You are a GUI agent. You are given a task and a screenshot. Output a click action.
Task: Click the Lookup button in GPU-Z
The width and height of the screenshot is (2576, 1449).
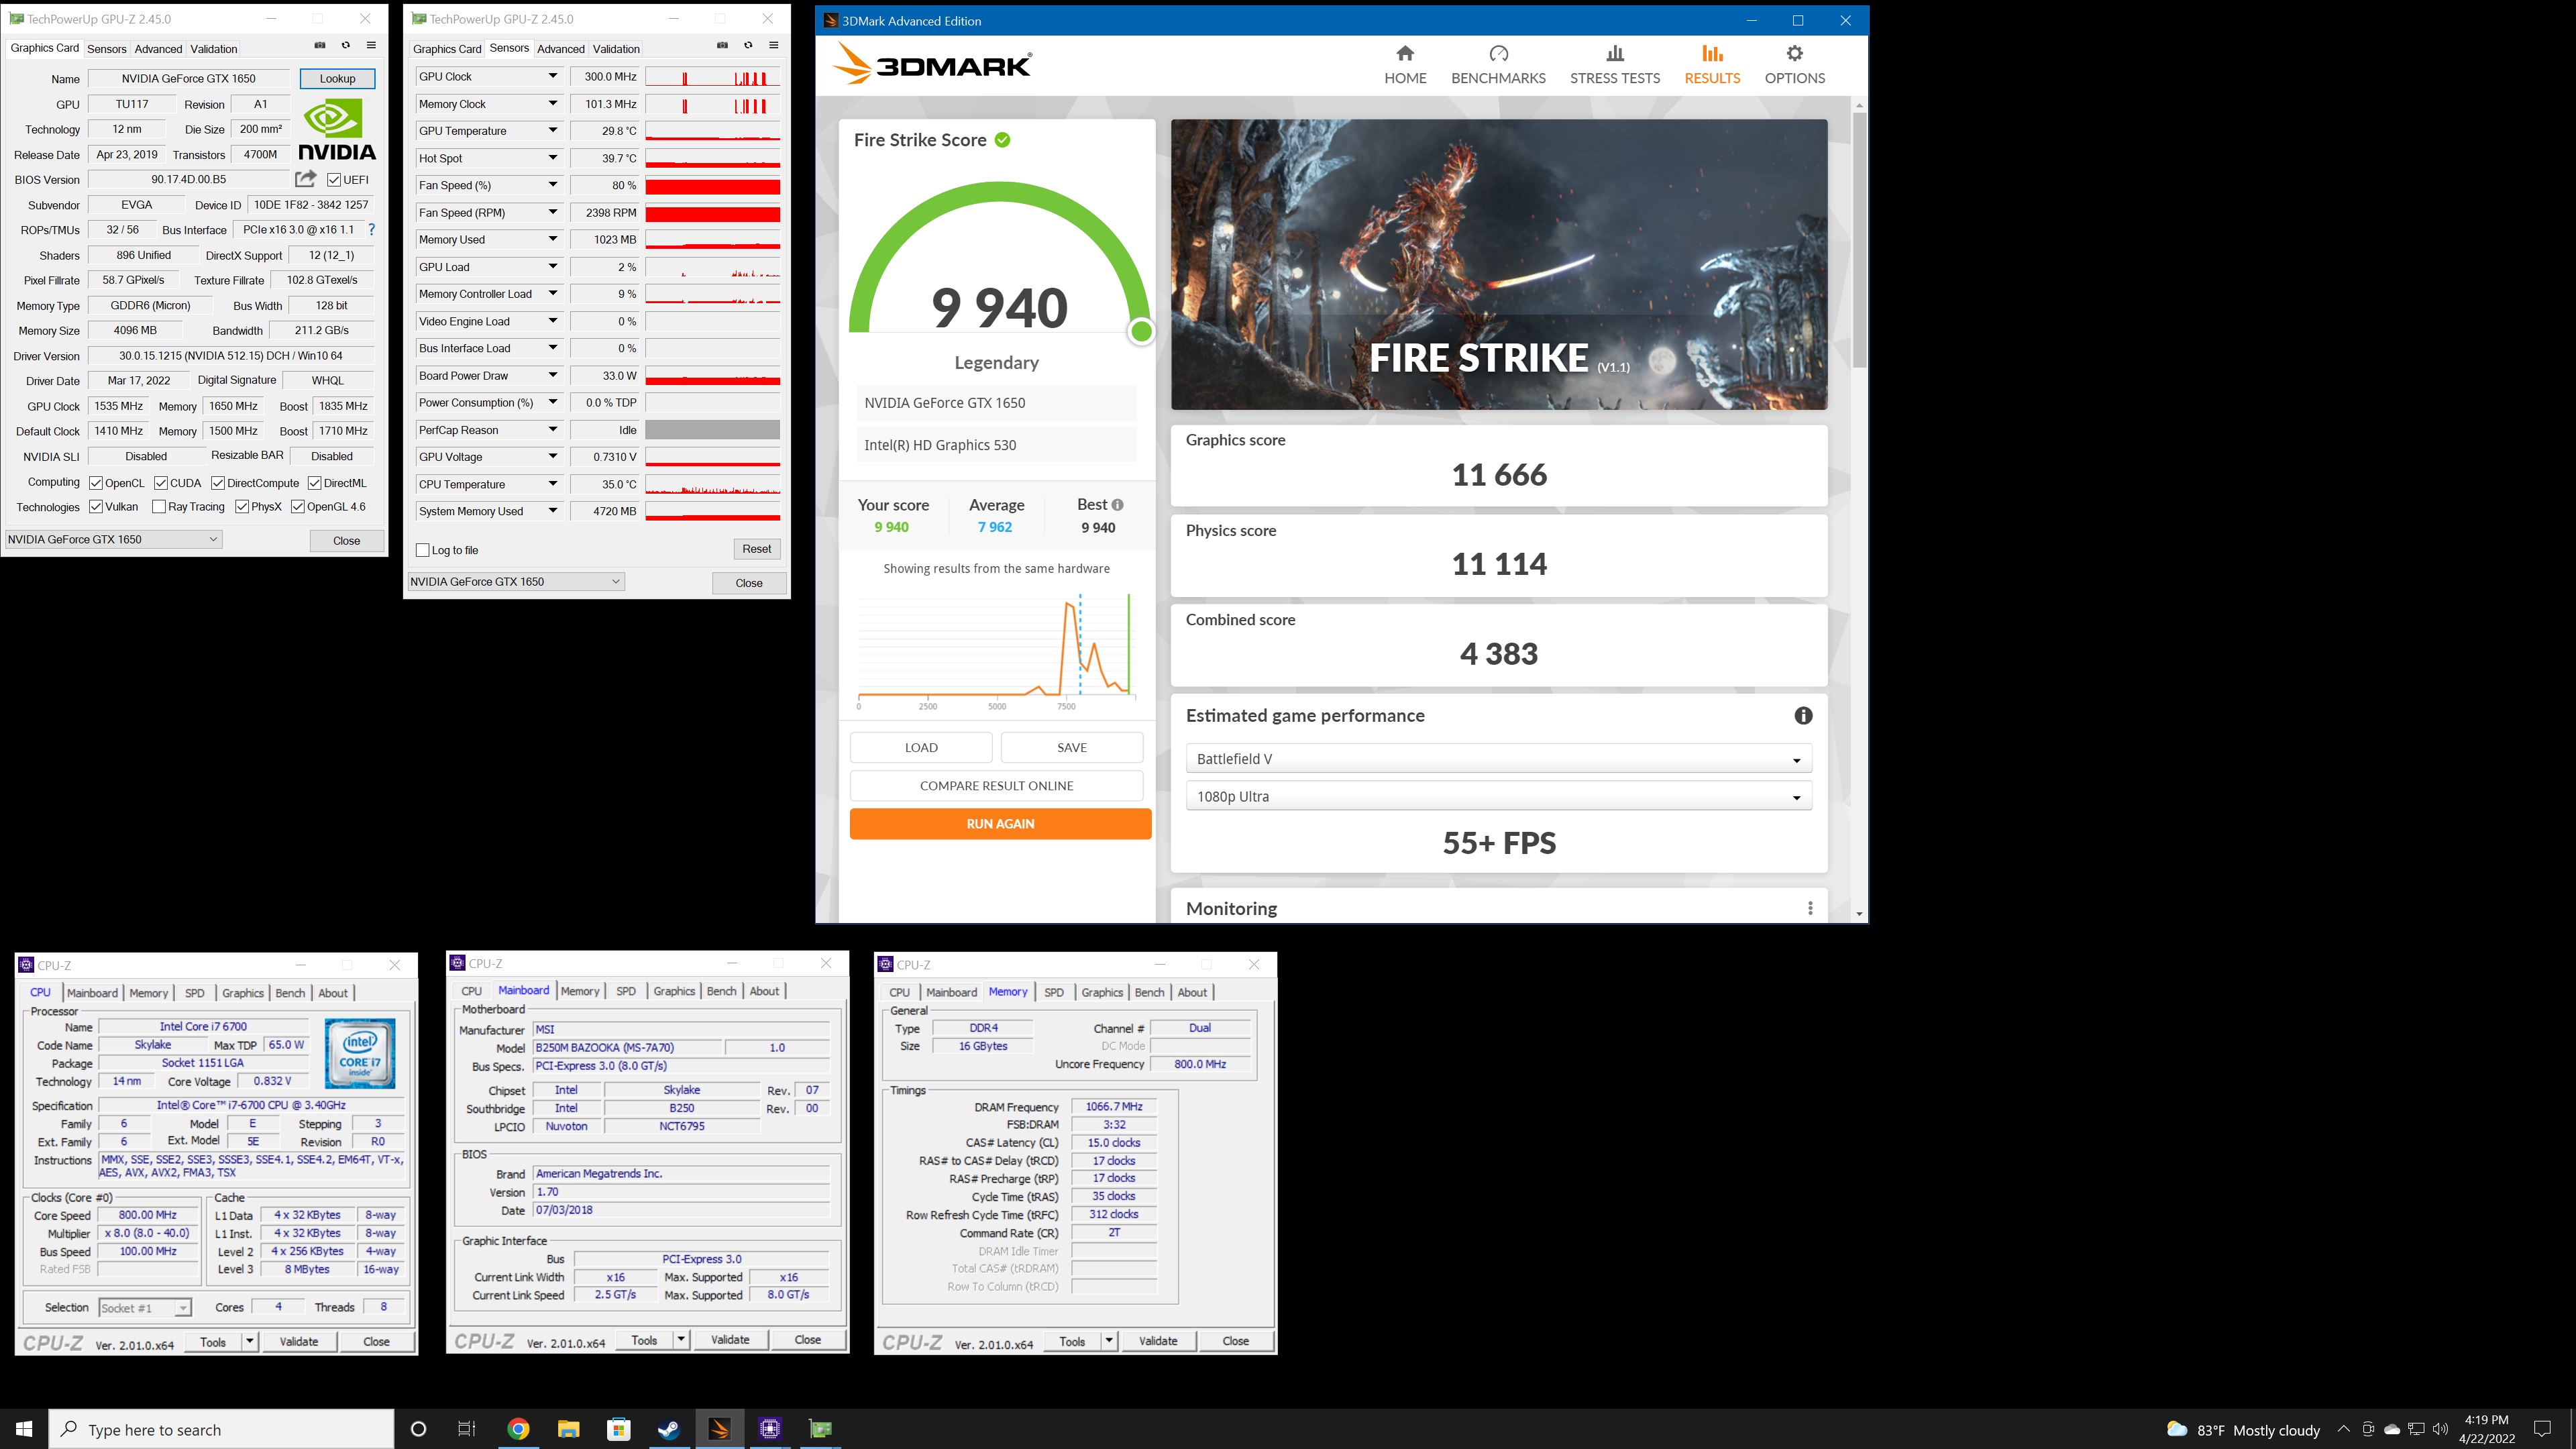point(337,79)
